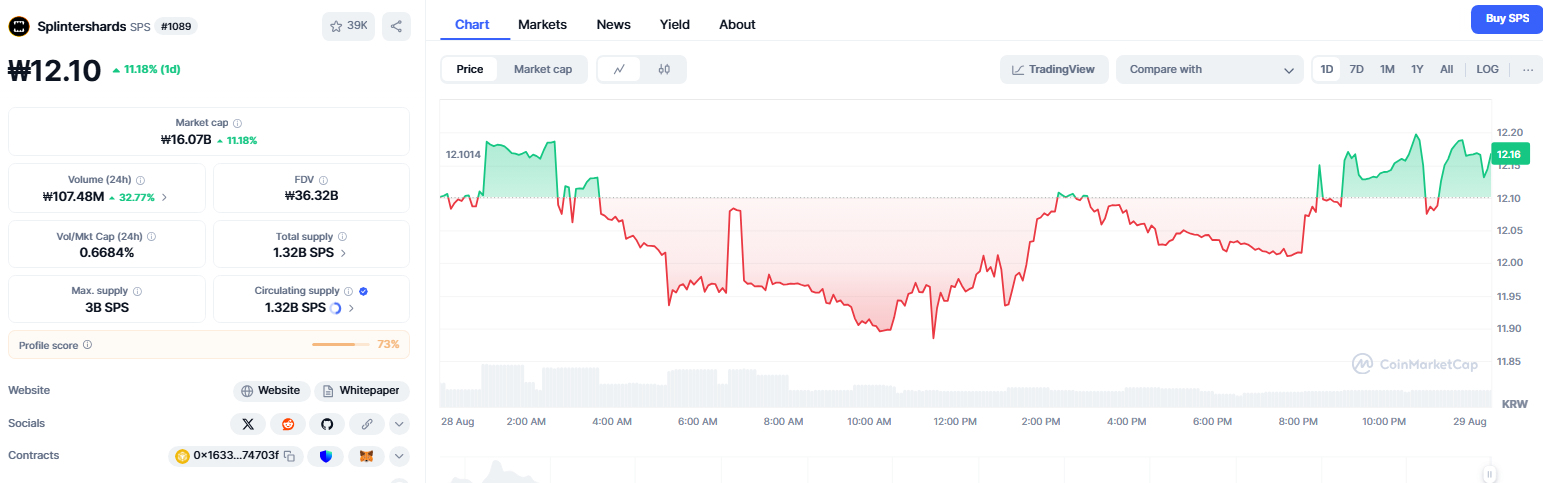This screenshot has width=1543, height=483.
Task: Open the Whitepaper link
Action: coord(362,391)
